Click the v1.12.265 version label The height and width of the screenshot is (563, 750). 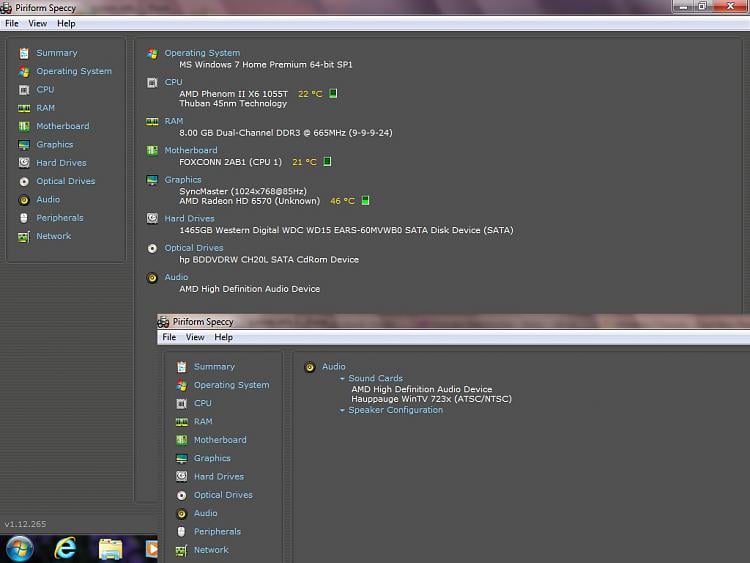click(x=25, y=524)
